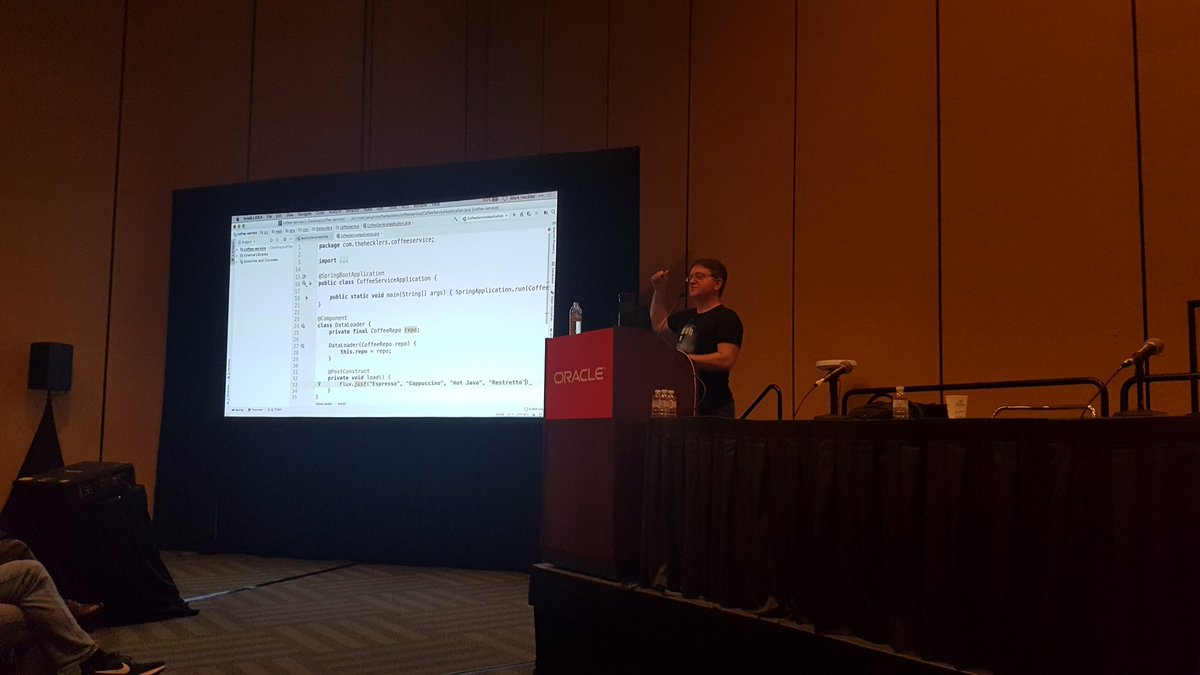Click the file encoding status bar entry
Screen dimensions: 1200x675
coord(520,414)
